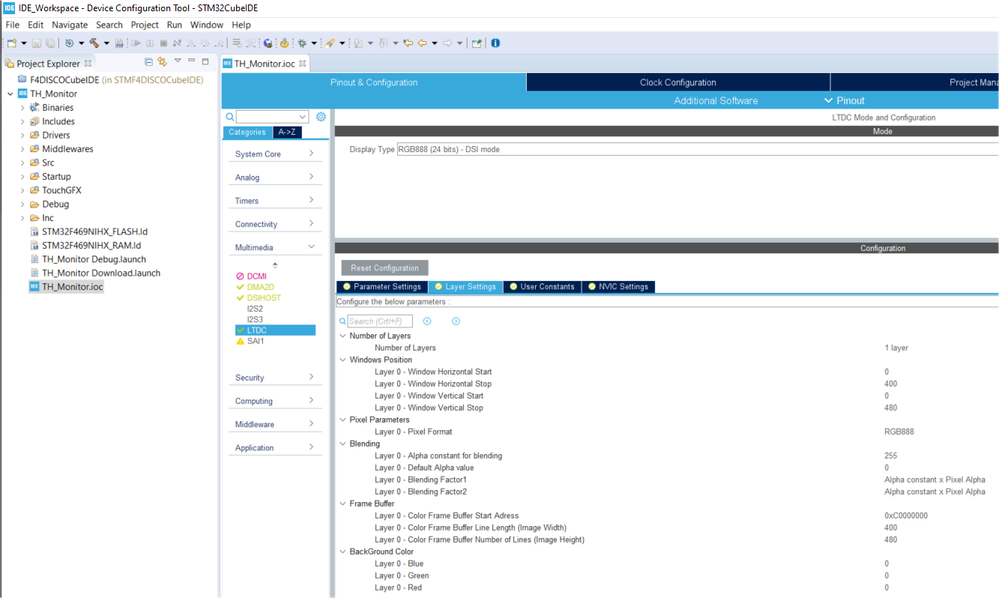Toggle Link with Editor in Project Explorer
999x598 pixels.
click(162, 62)
